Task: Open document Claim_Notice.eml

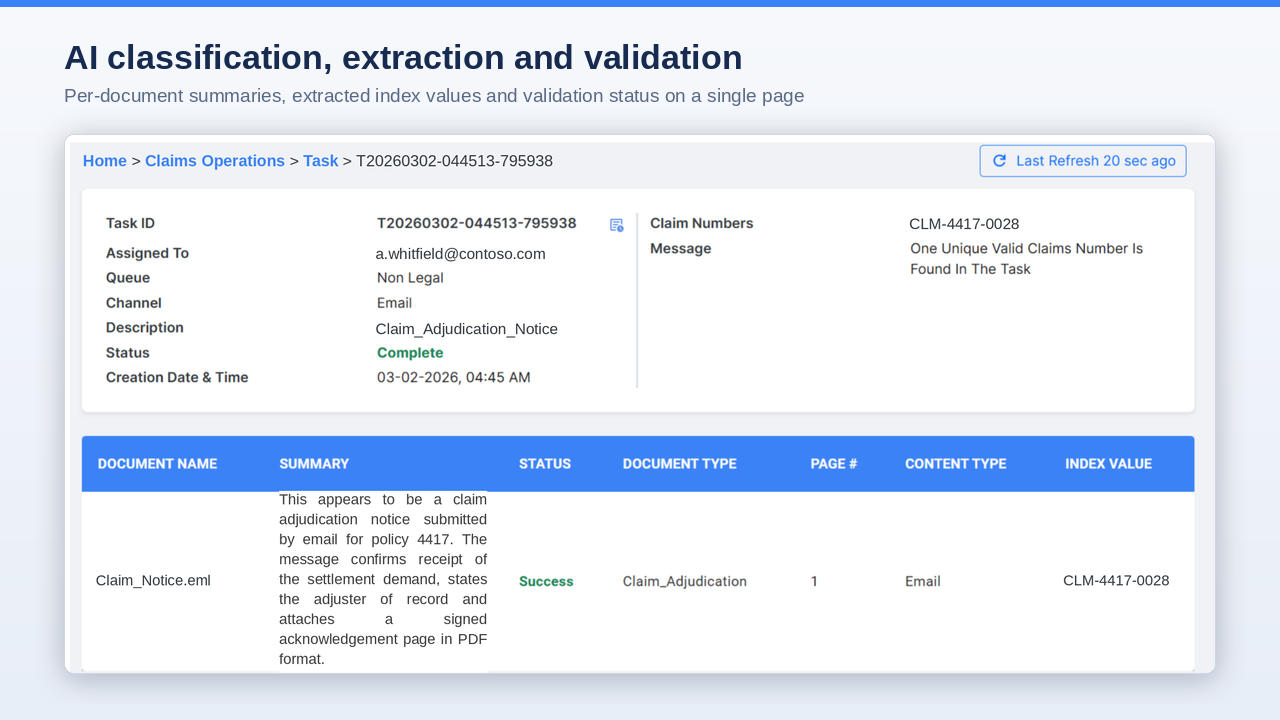Action: [153, 581]
